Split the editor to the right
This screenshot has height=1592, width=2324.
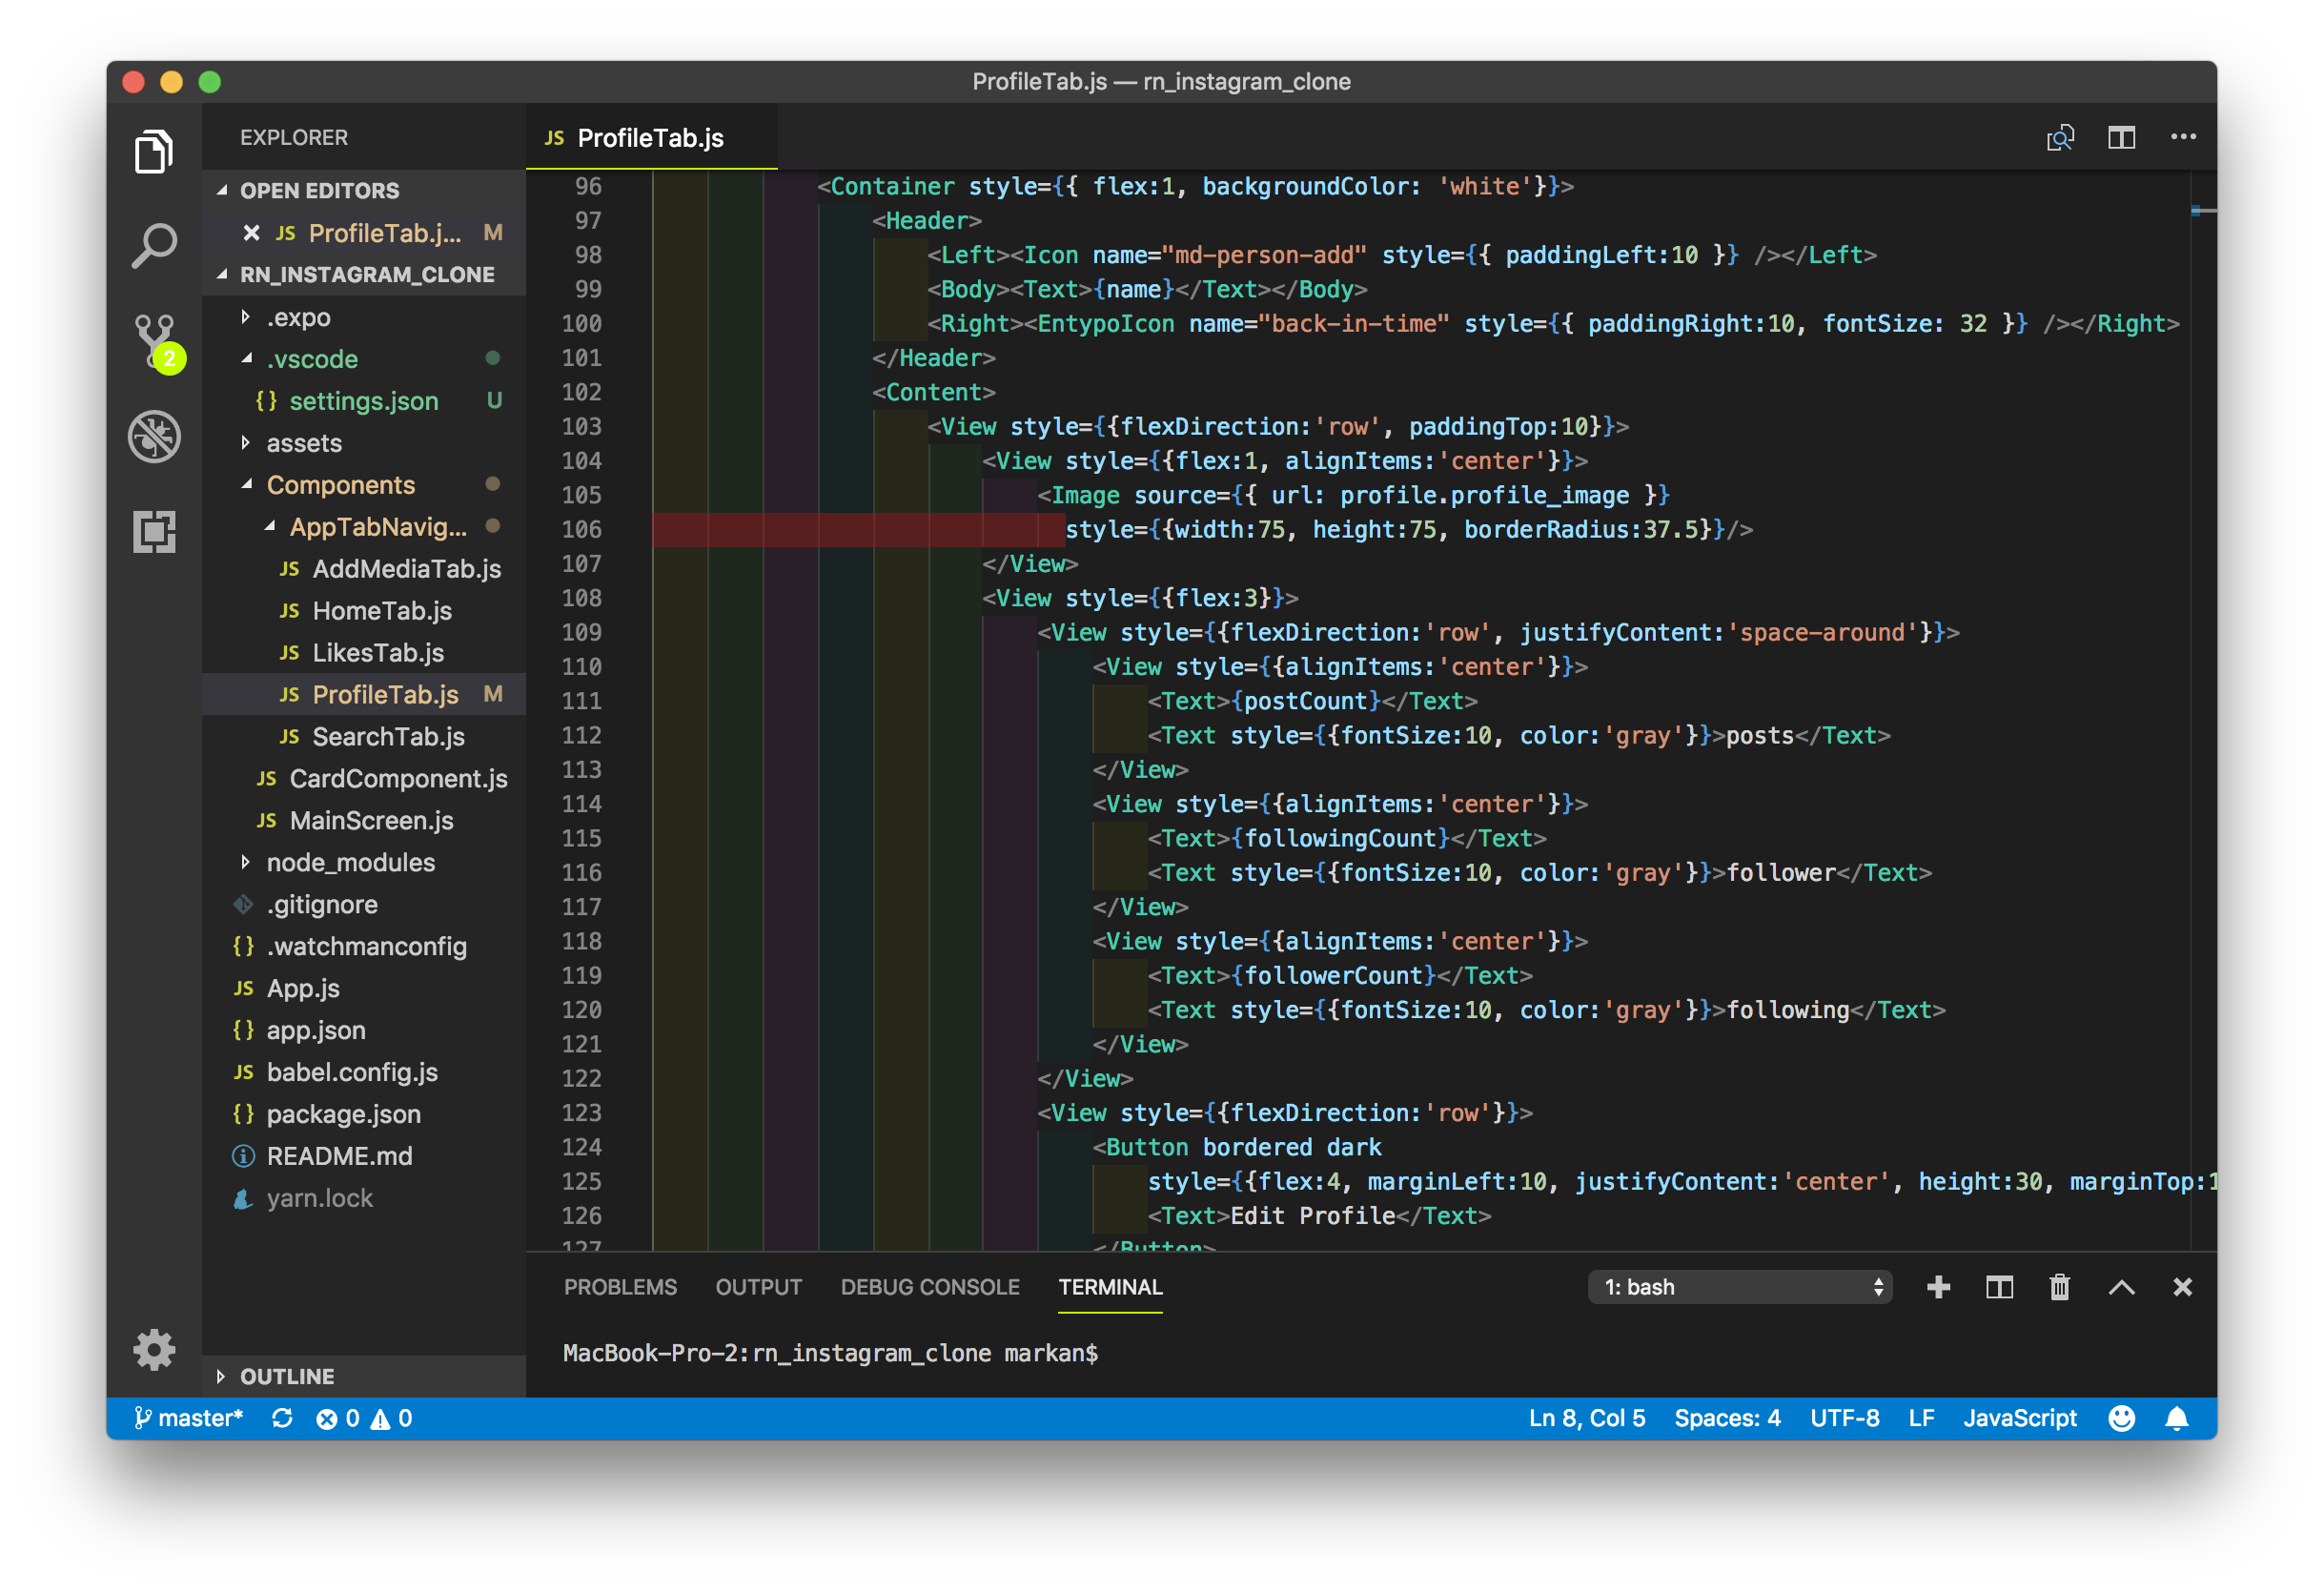[x=2121, y=138]
